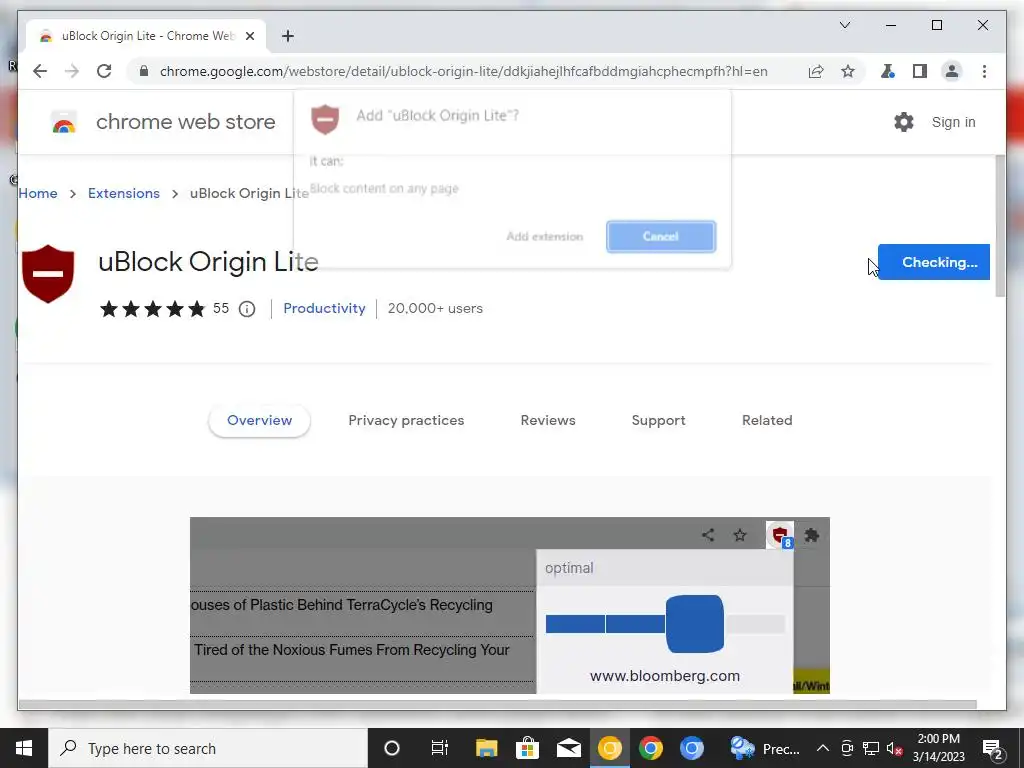Click the Chrome Web Store rainbow logo
This screenshot has height=768, width=1024.
[x=63, y=122]
